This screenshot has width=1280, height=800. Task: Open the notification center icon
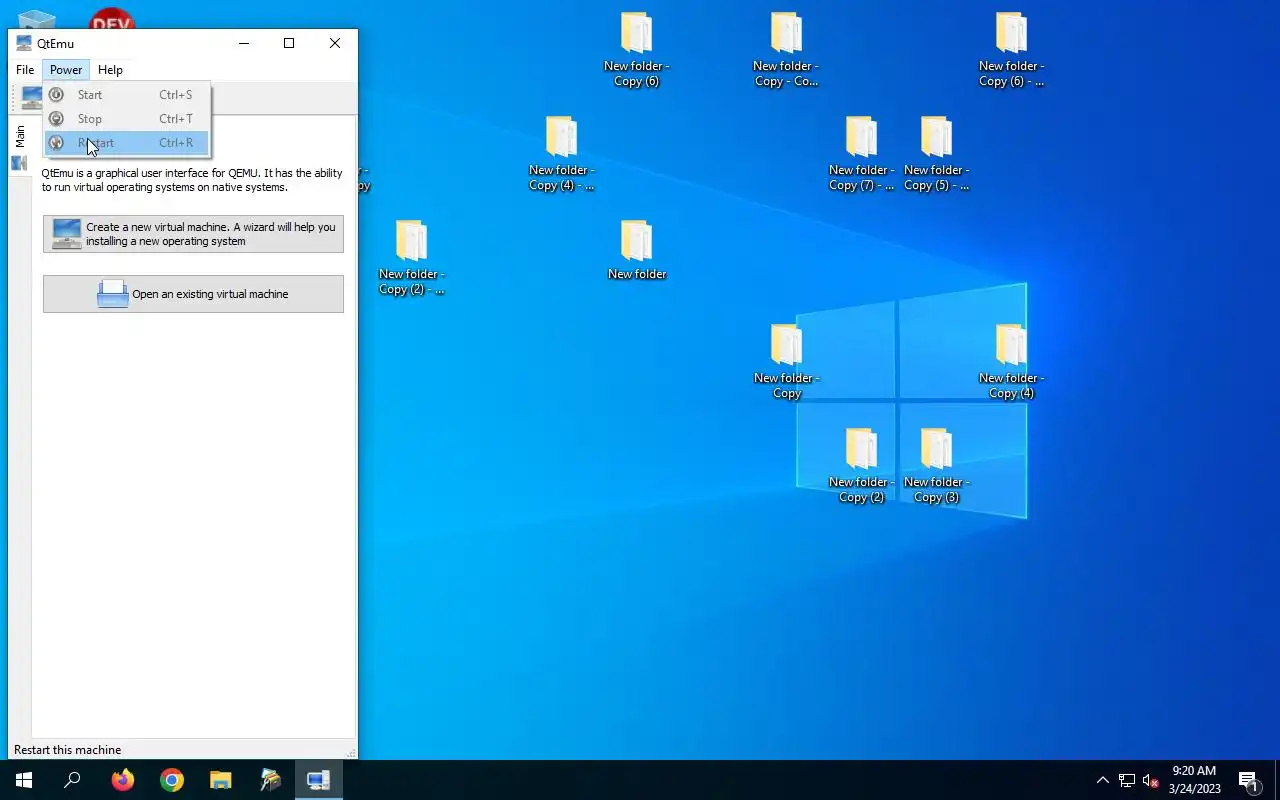click(1248, 780)
